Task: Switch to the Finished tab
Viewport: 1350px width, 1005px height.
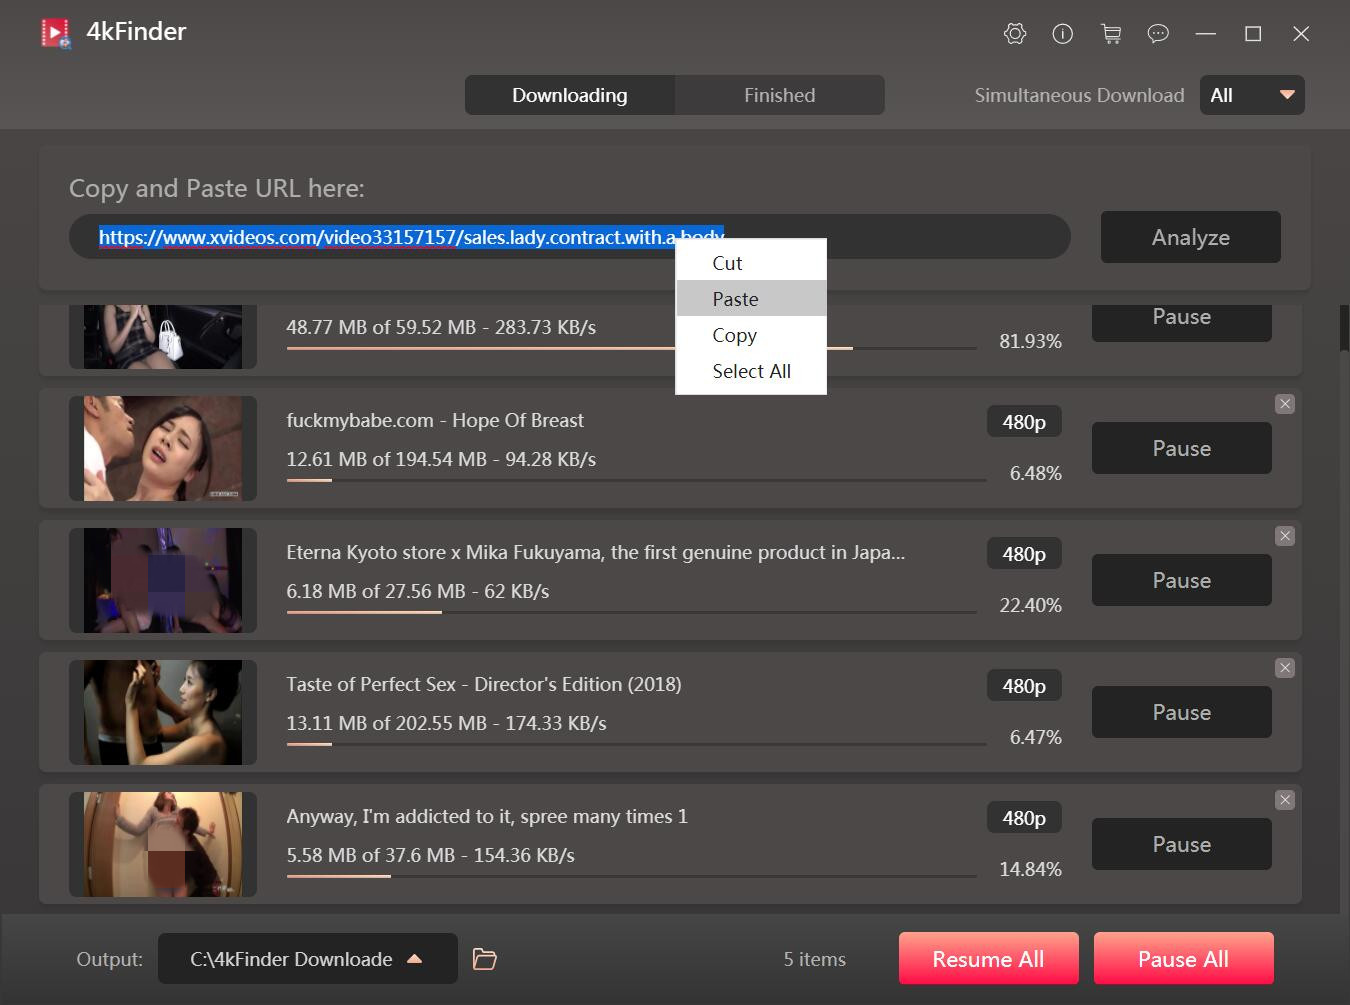Action: (779, 95)
